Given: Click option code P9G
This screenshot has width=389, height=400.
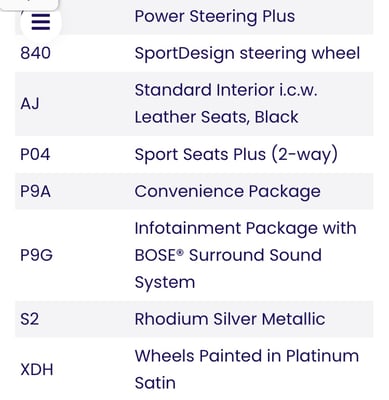Looking at the screenshot, I should pyautogui.click(x=36, y=255).
